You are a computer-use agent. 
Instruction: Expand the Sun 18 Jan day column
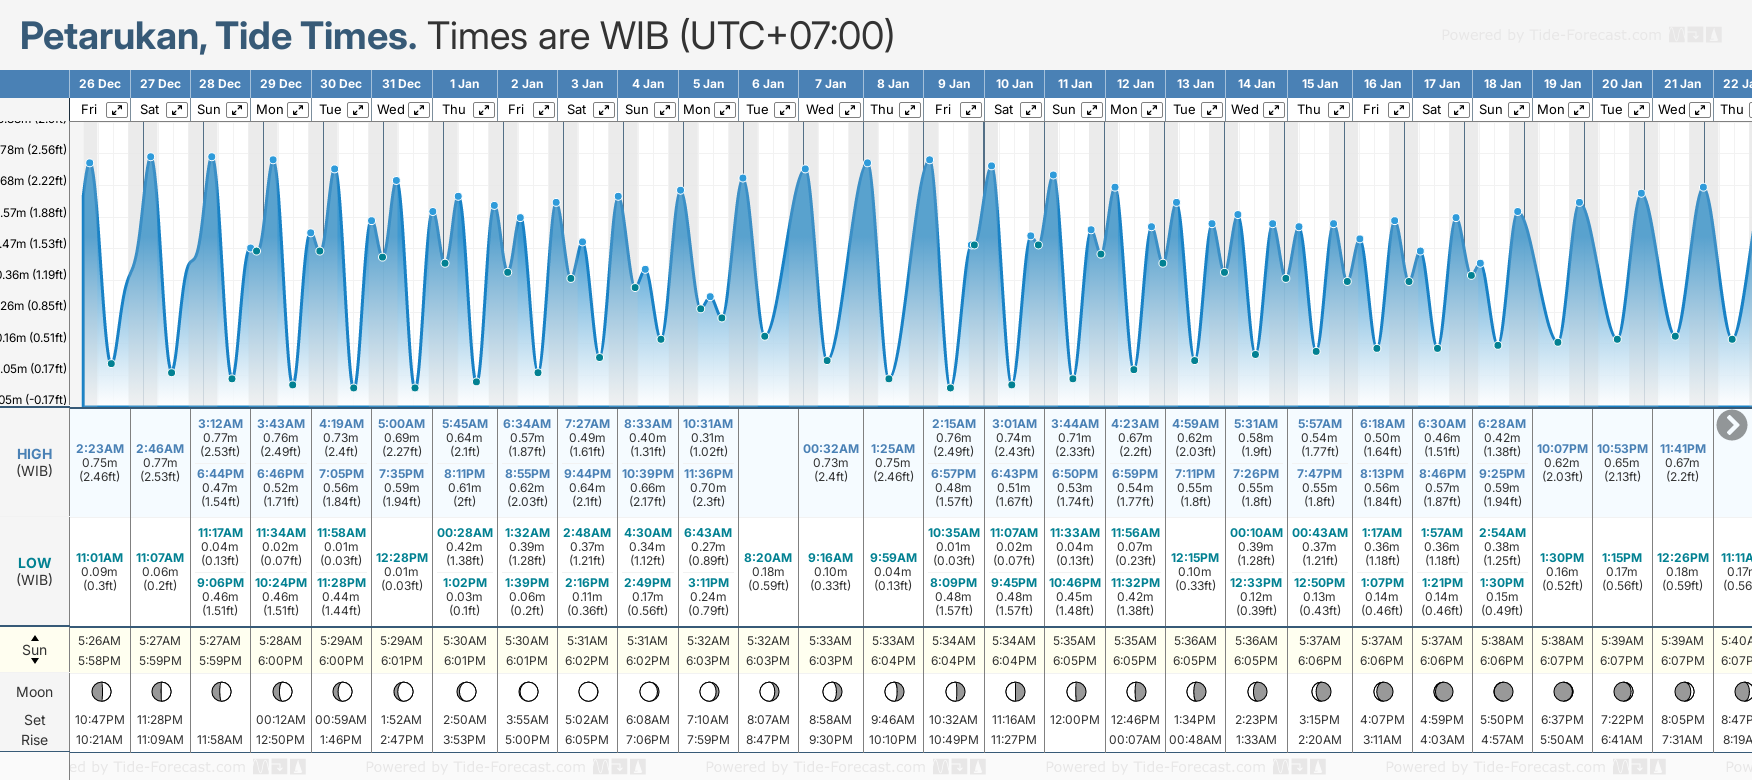tap(1518, 110)
